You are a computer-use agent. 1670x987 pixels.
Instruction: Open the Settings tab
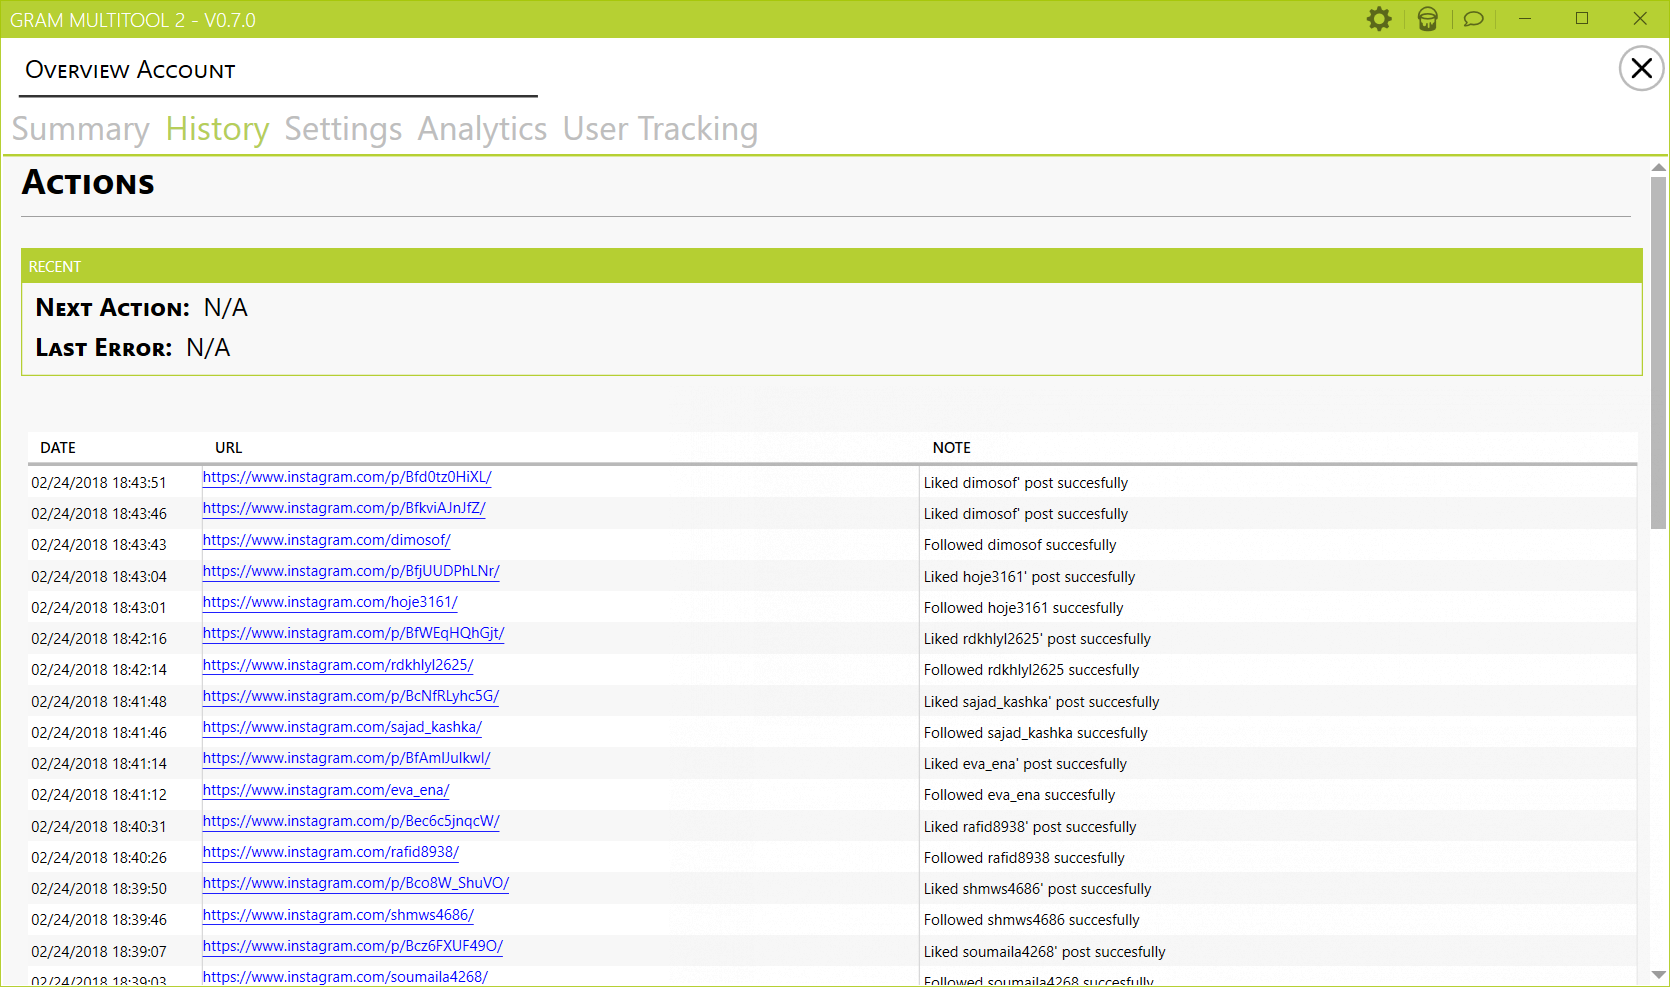click(343, 129)
